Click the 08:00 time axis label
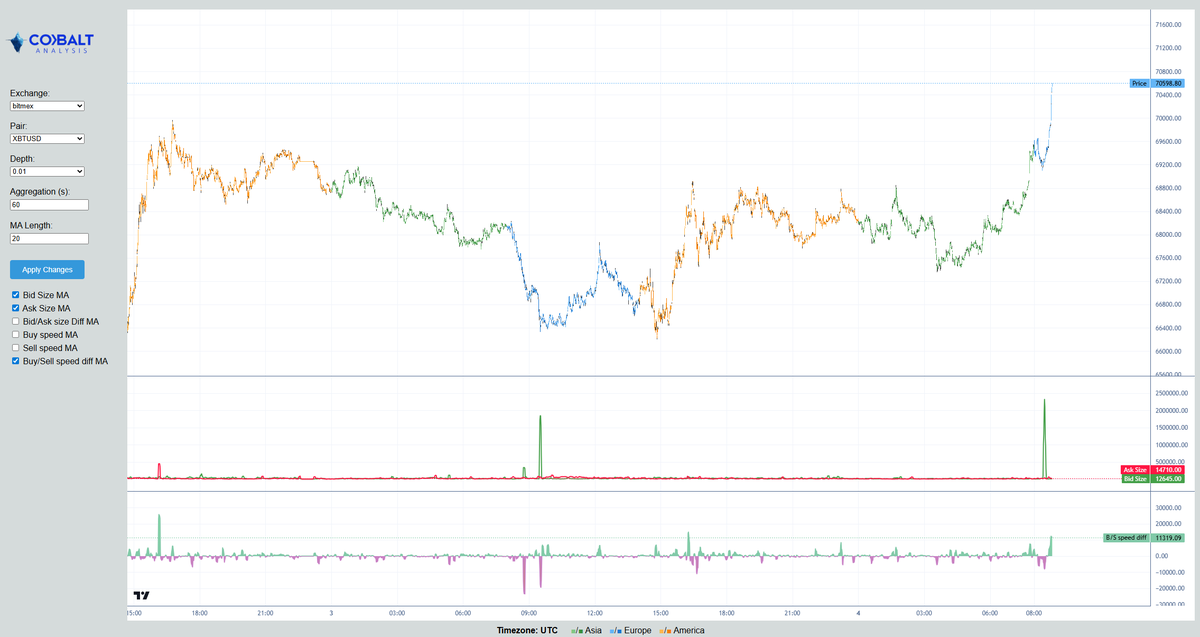Screen dimensions: 1200x637 point(1035,612)
